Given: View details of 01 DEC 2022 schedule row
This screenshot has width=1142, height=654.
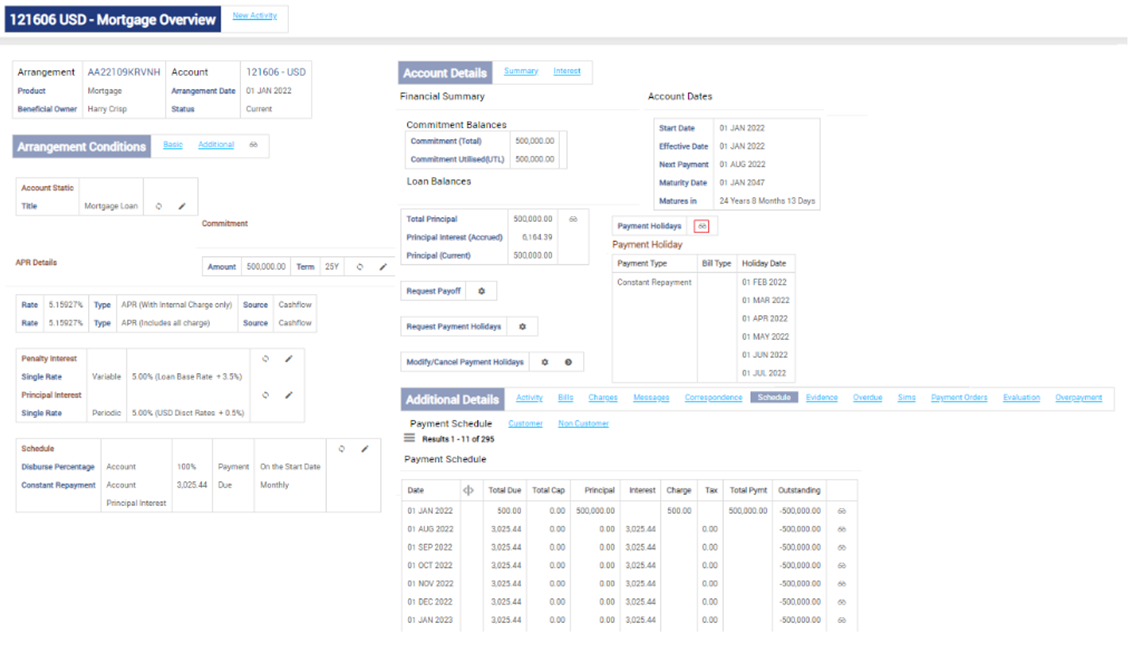Looking at the screenshot, I should (x=842, y=602).
